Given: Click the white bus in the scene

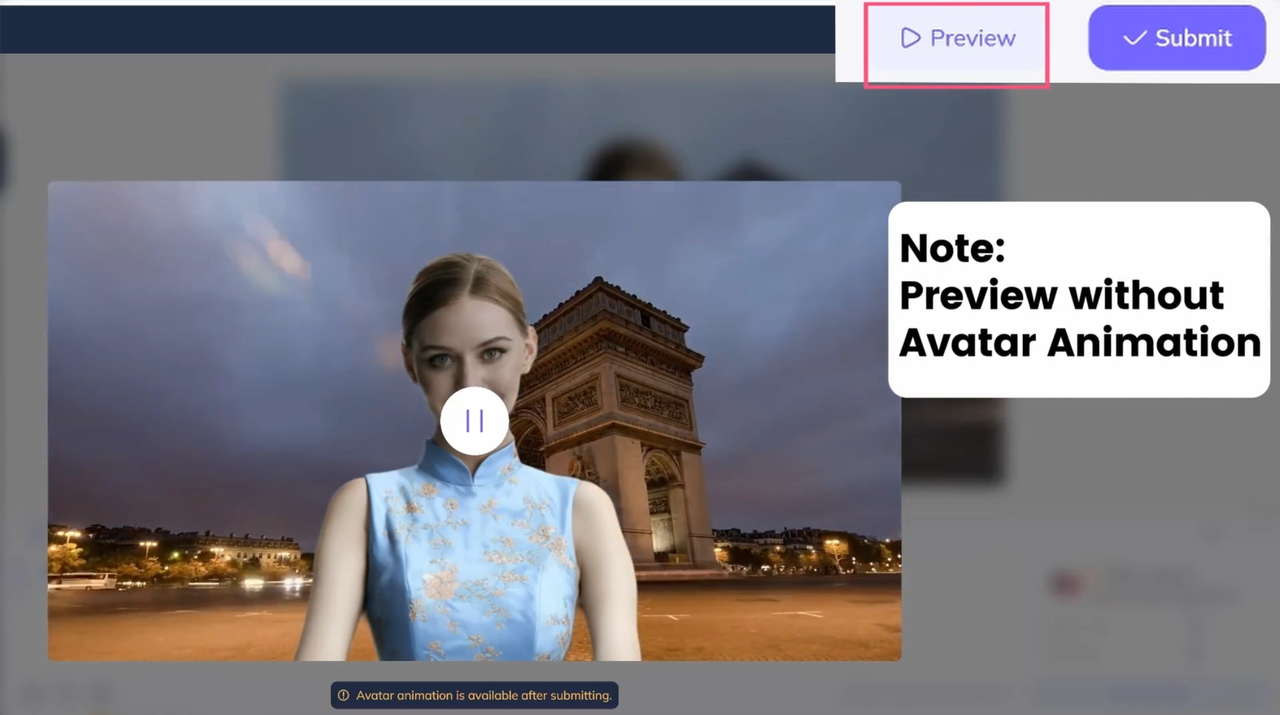Looking at the screenshot, I should tap(82, 581).
